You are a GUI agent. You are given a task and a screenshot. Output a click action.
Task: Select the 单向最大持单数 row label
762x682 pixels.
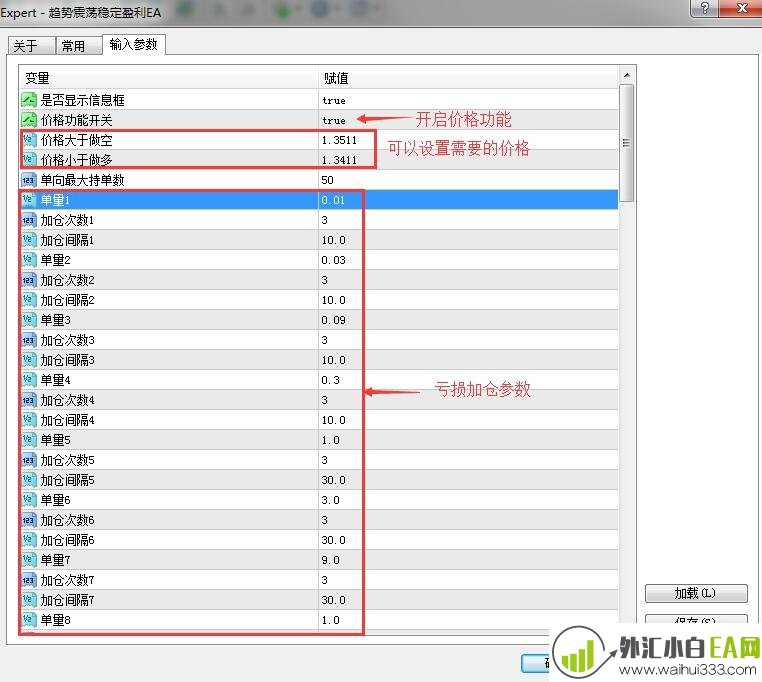point(83,180)
